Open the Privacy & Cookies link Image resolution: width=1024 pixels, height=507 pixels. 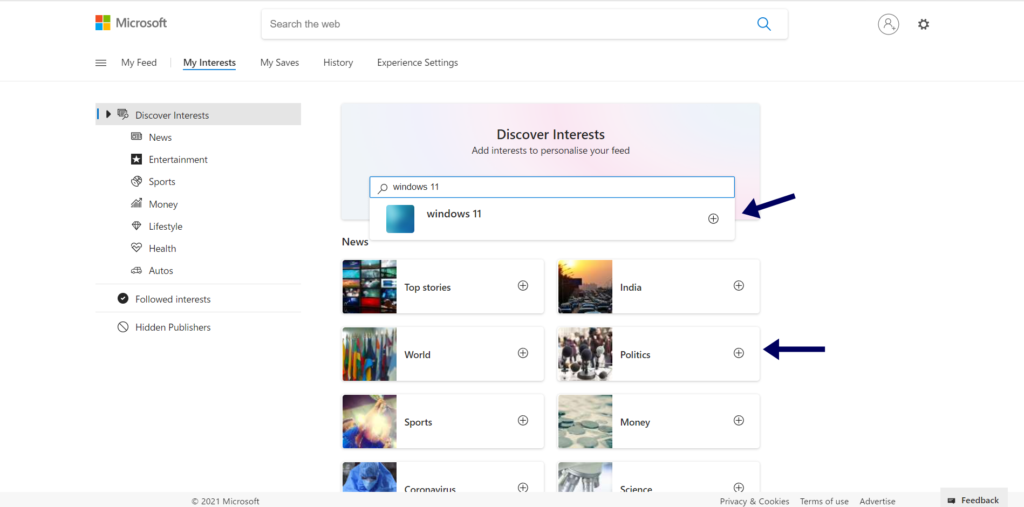coord(754,501)
